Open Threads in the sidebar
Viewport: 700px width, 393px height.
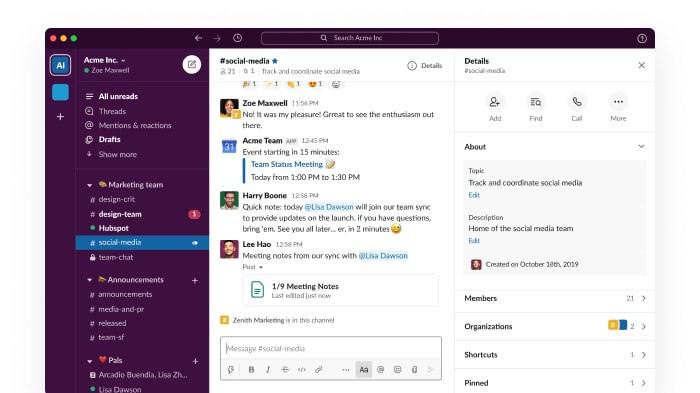click(x=112, y=111)
